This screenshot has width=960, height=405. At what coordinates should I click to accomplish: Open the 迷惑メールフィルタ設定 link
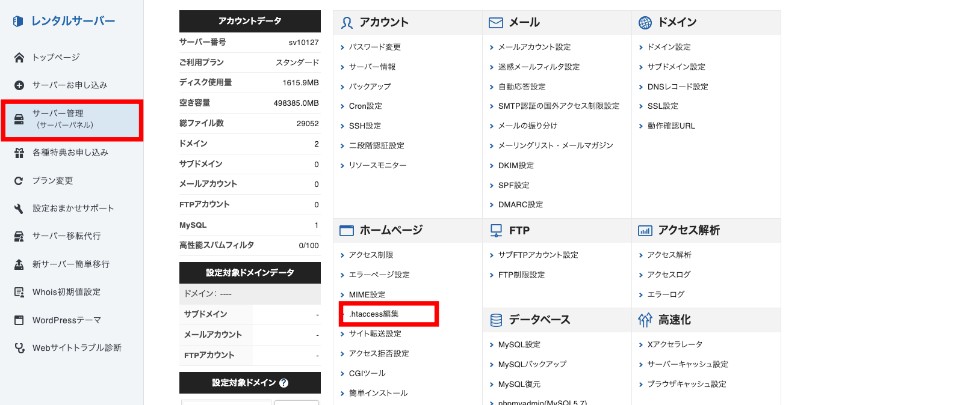[x=539, y=67]
